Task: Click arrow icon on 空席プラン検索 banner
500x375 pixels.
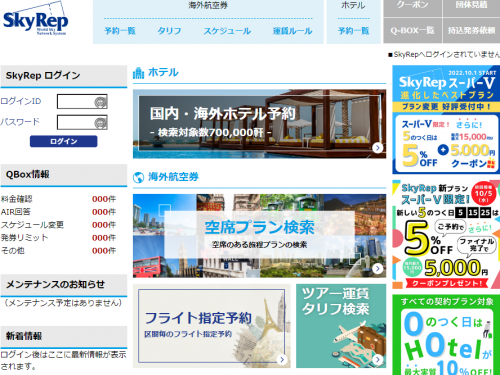Action: [x=377, y=268]
